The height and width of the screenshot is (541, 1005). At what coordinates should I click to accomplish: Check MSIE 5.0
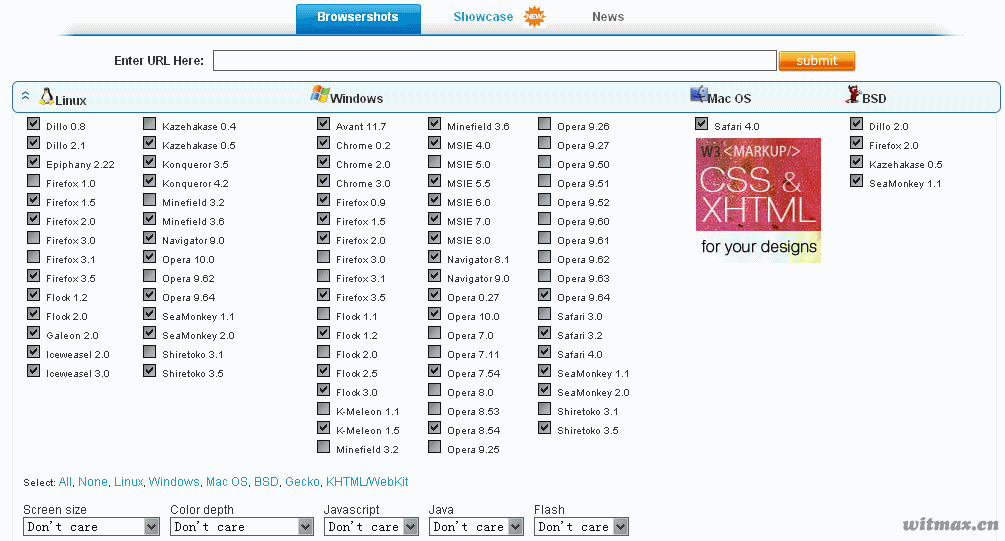coord(435,161)
